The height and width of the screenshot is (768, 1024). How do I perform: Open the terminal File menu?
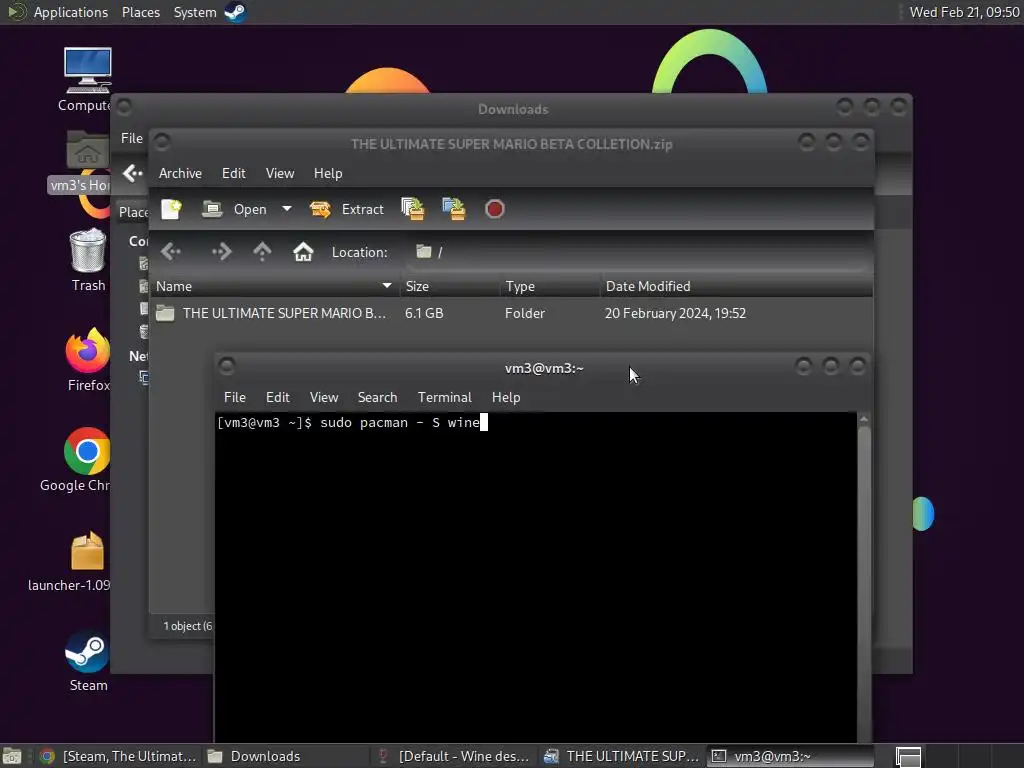[234, 397]
